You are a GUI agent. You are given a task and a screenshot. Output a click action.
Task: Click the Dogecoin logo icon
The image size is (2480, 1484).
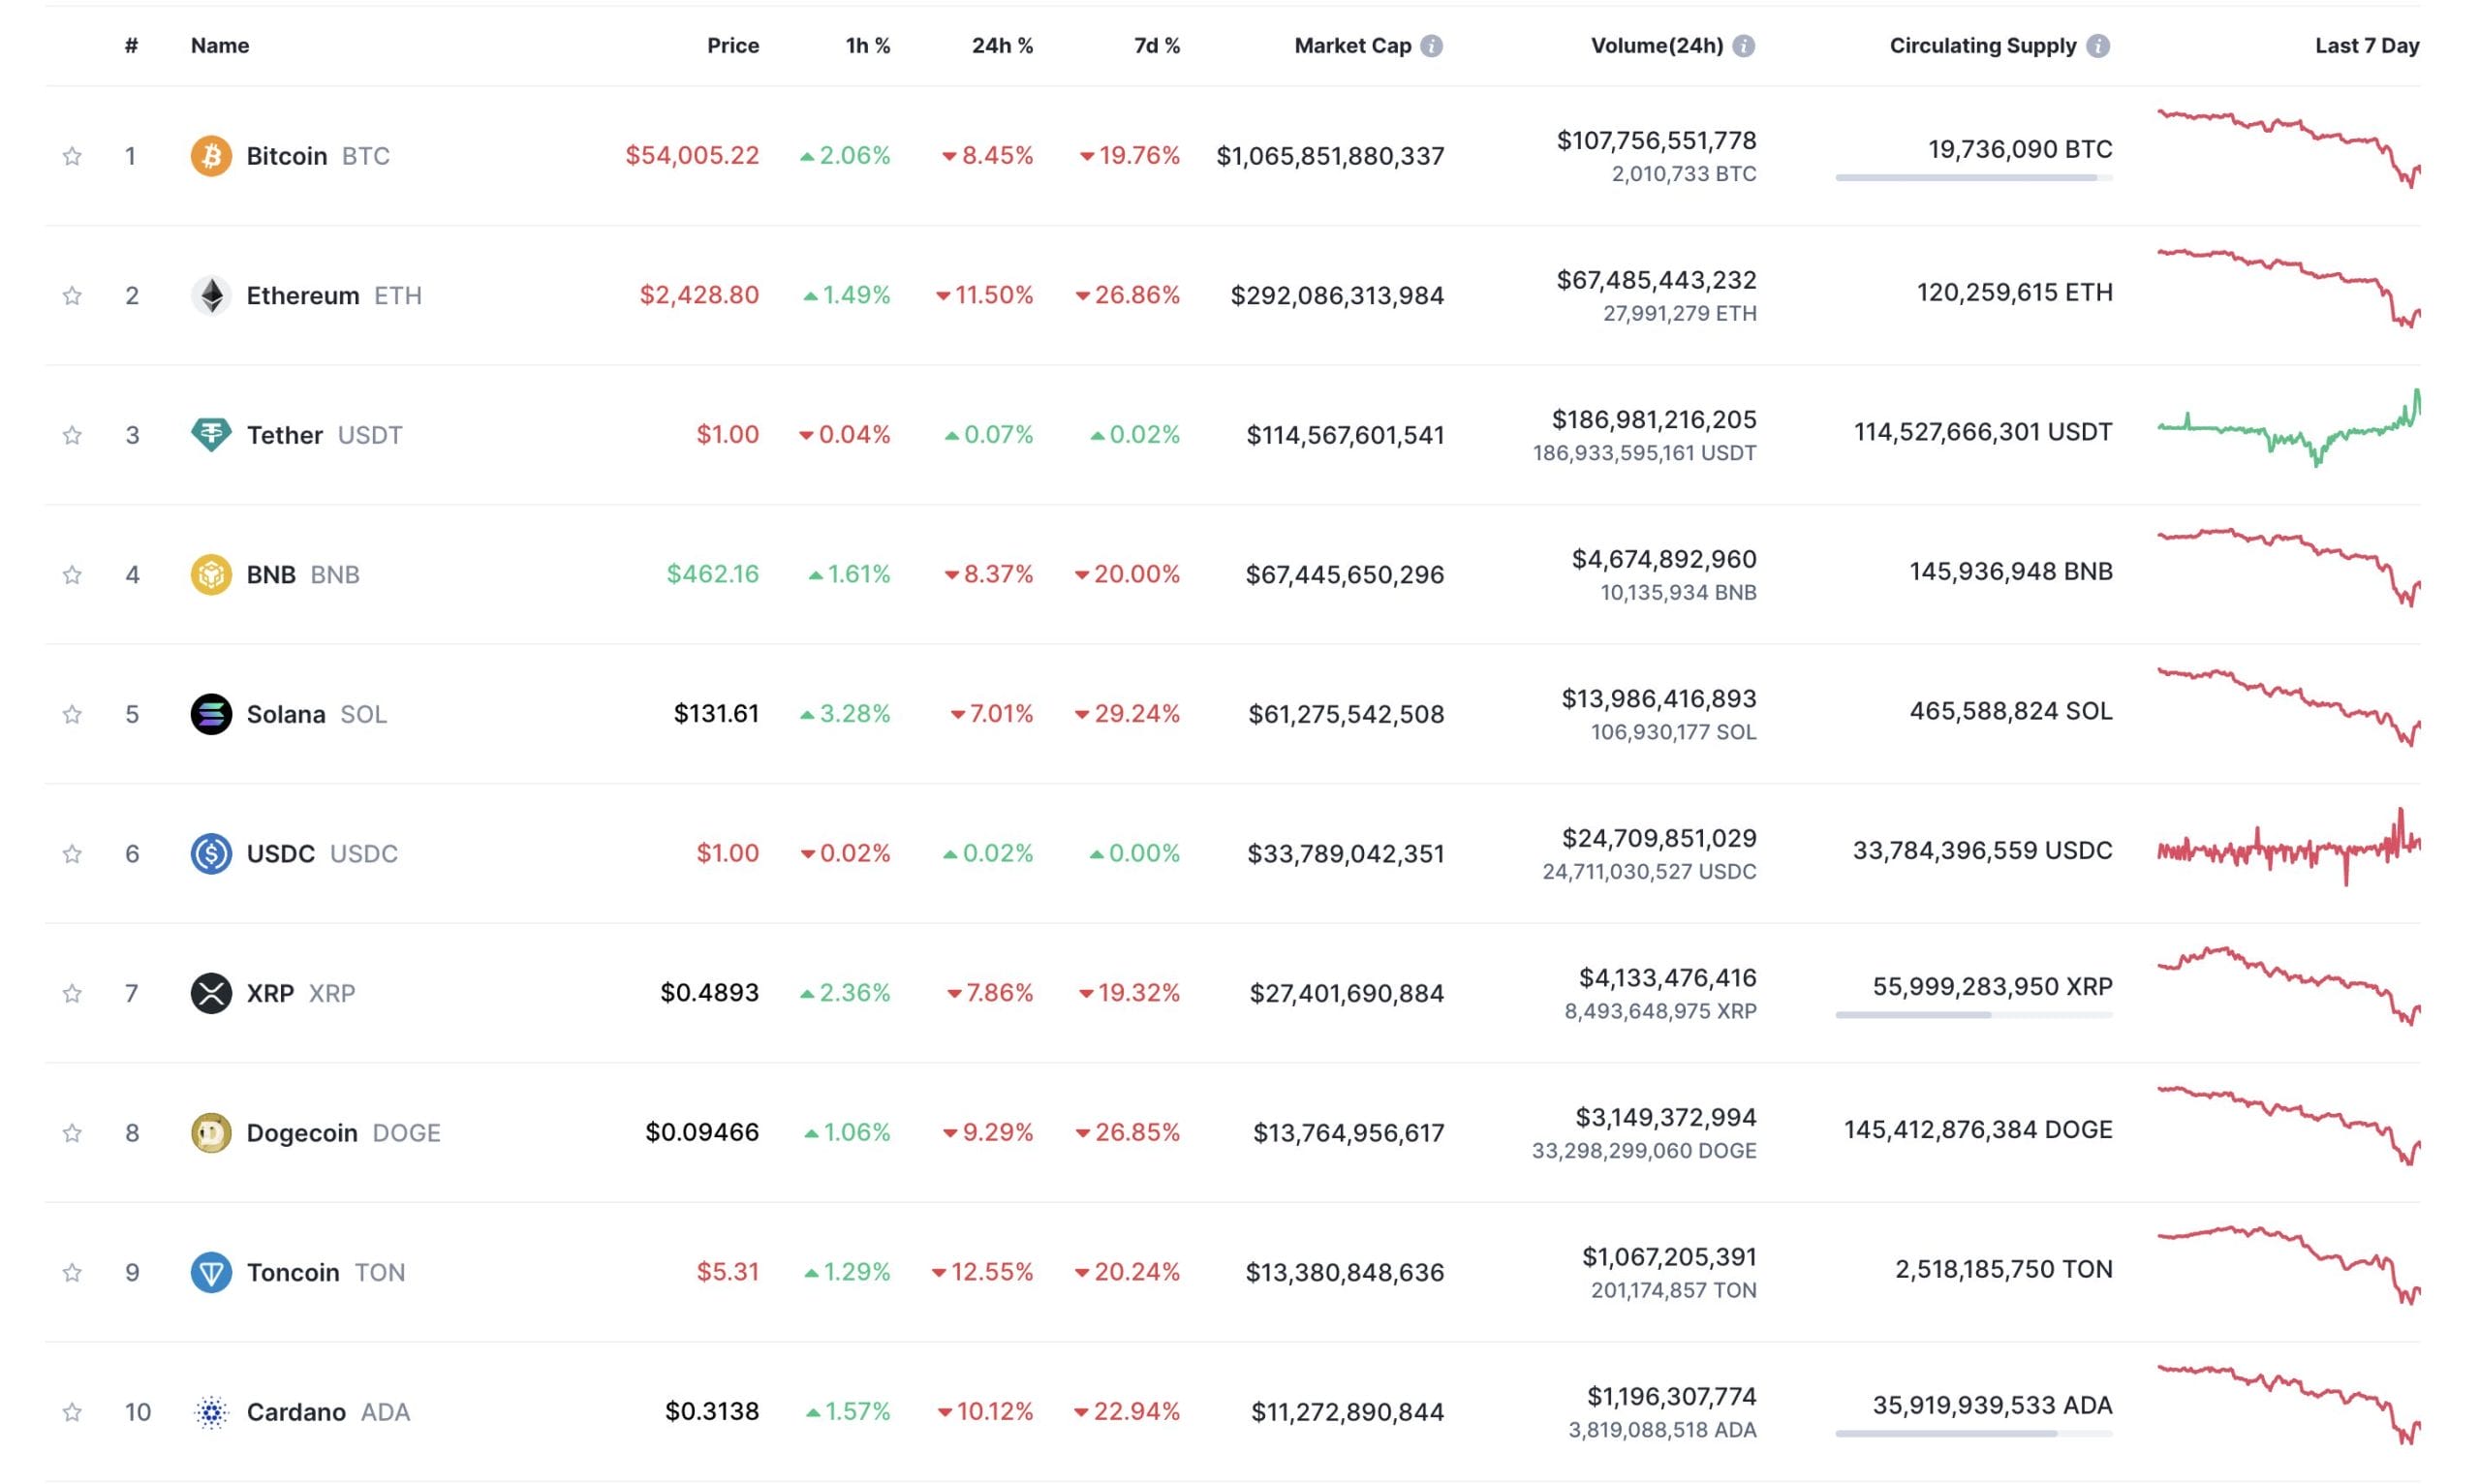click(x=211, y=1132)
